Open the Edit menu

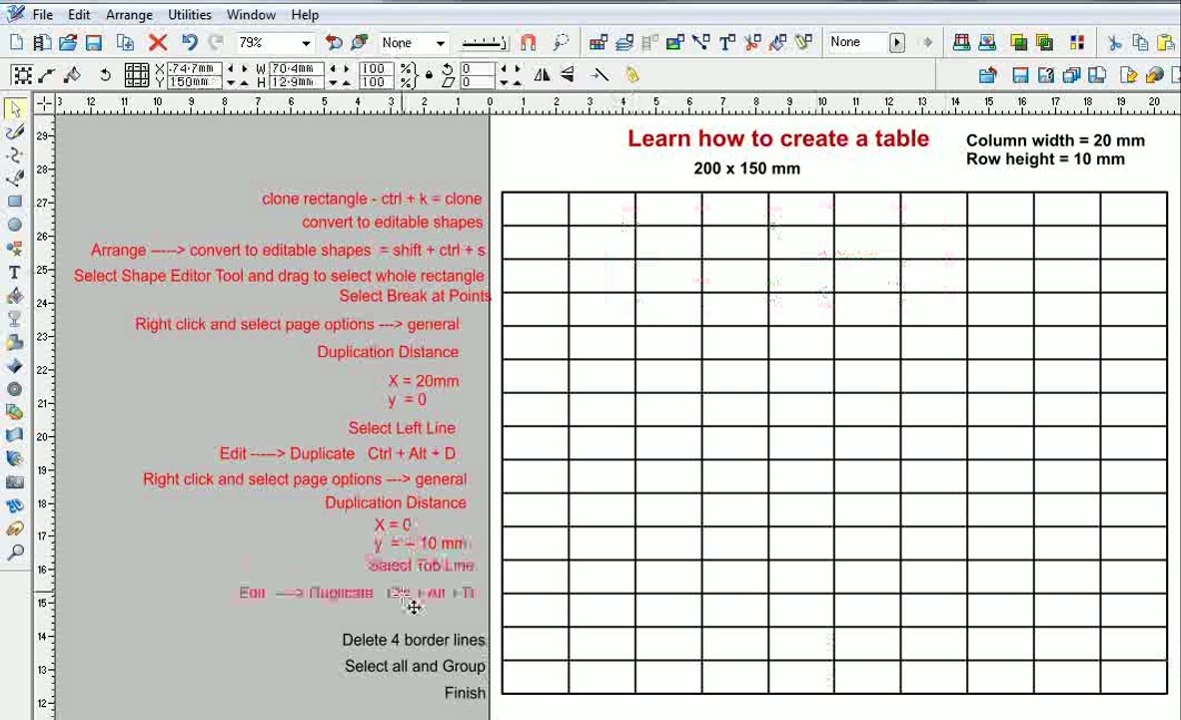coord(79,14)
